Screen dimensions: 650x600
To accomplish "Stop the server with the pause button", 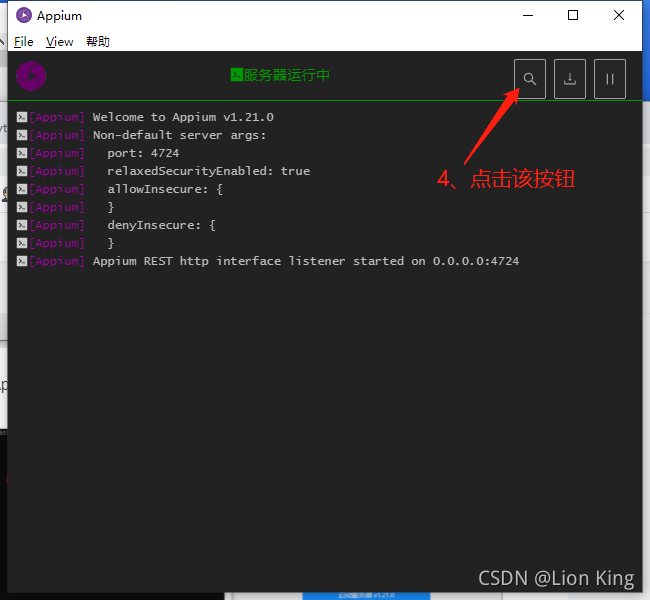I will [x=609, y=79].
